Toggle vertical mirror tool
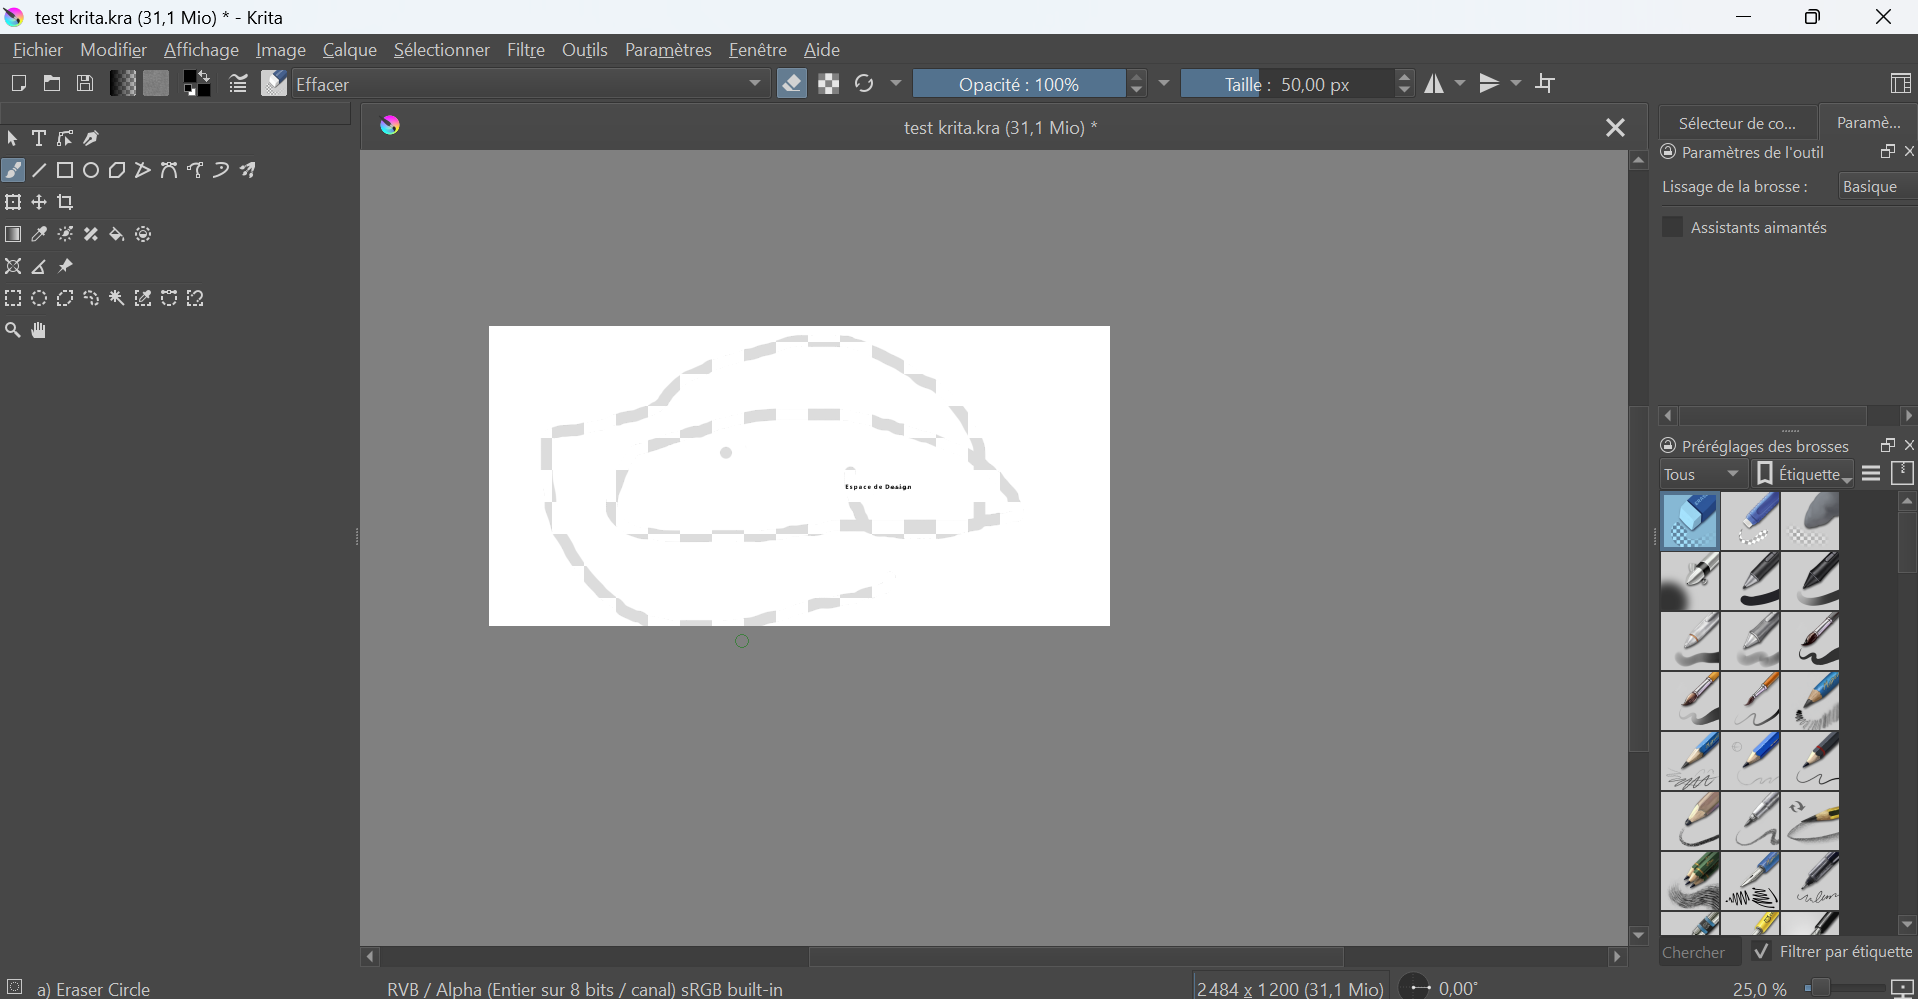The image size is (1918, 999). (1490, 84)
